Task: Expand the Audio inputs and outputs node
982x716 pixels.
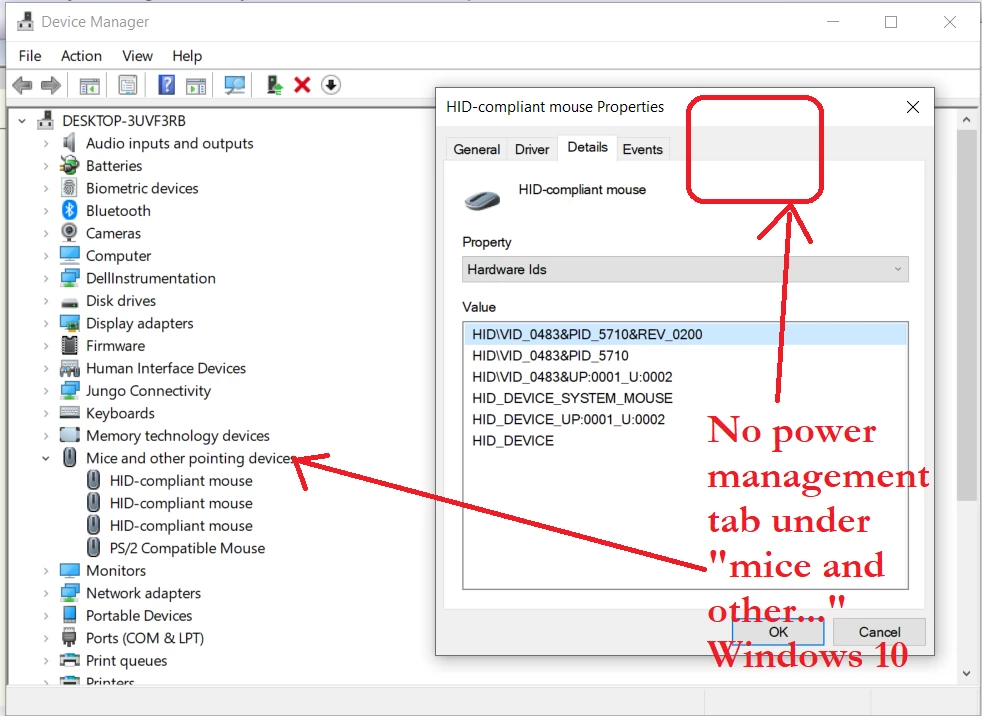Action: tap(46, 143)
